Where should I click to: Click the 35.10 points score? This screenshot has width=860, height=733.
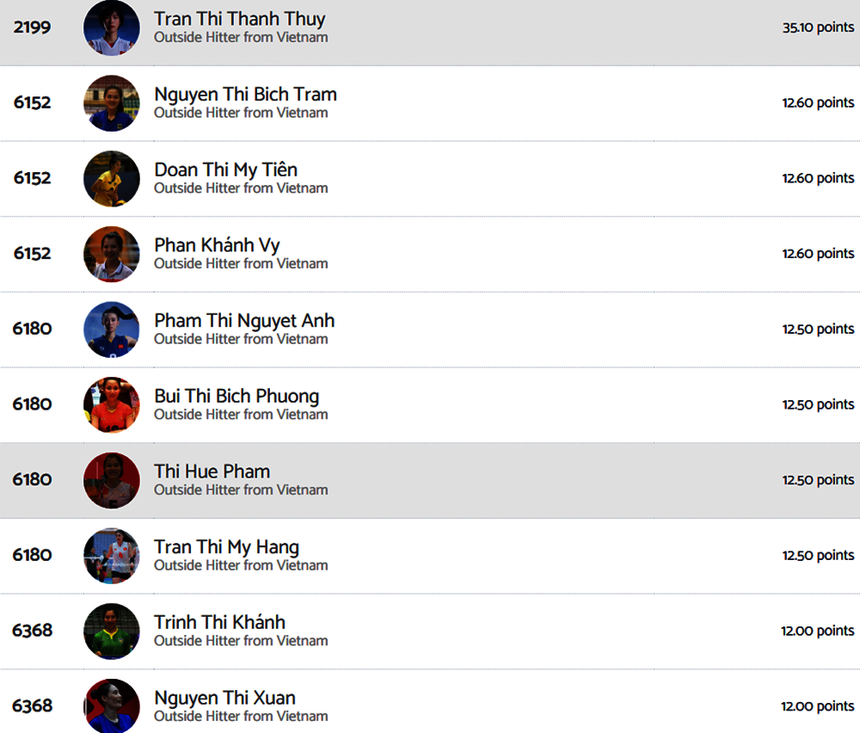click(818, 28)
